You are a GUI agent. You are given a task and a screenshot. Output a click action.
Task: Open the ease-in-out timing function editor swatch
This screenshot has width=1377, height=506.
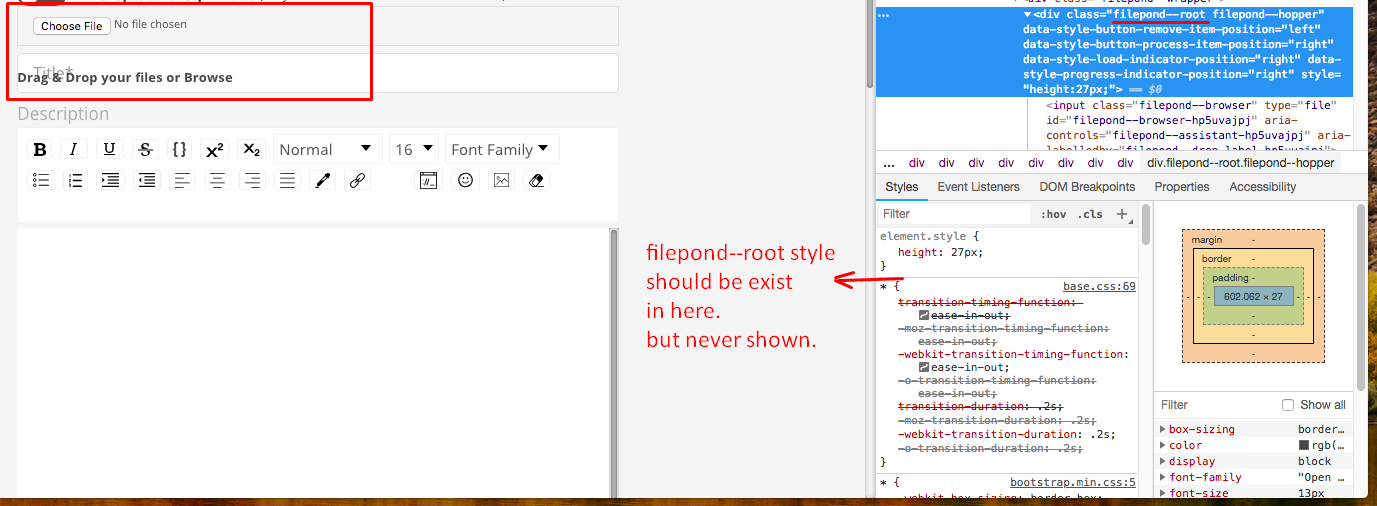[924, 315]
